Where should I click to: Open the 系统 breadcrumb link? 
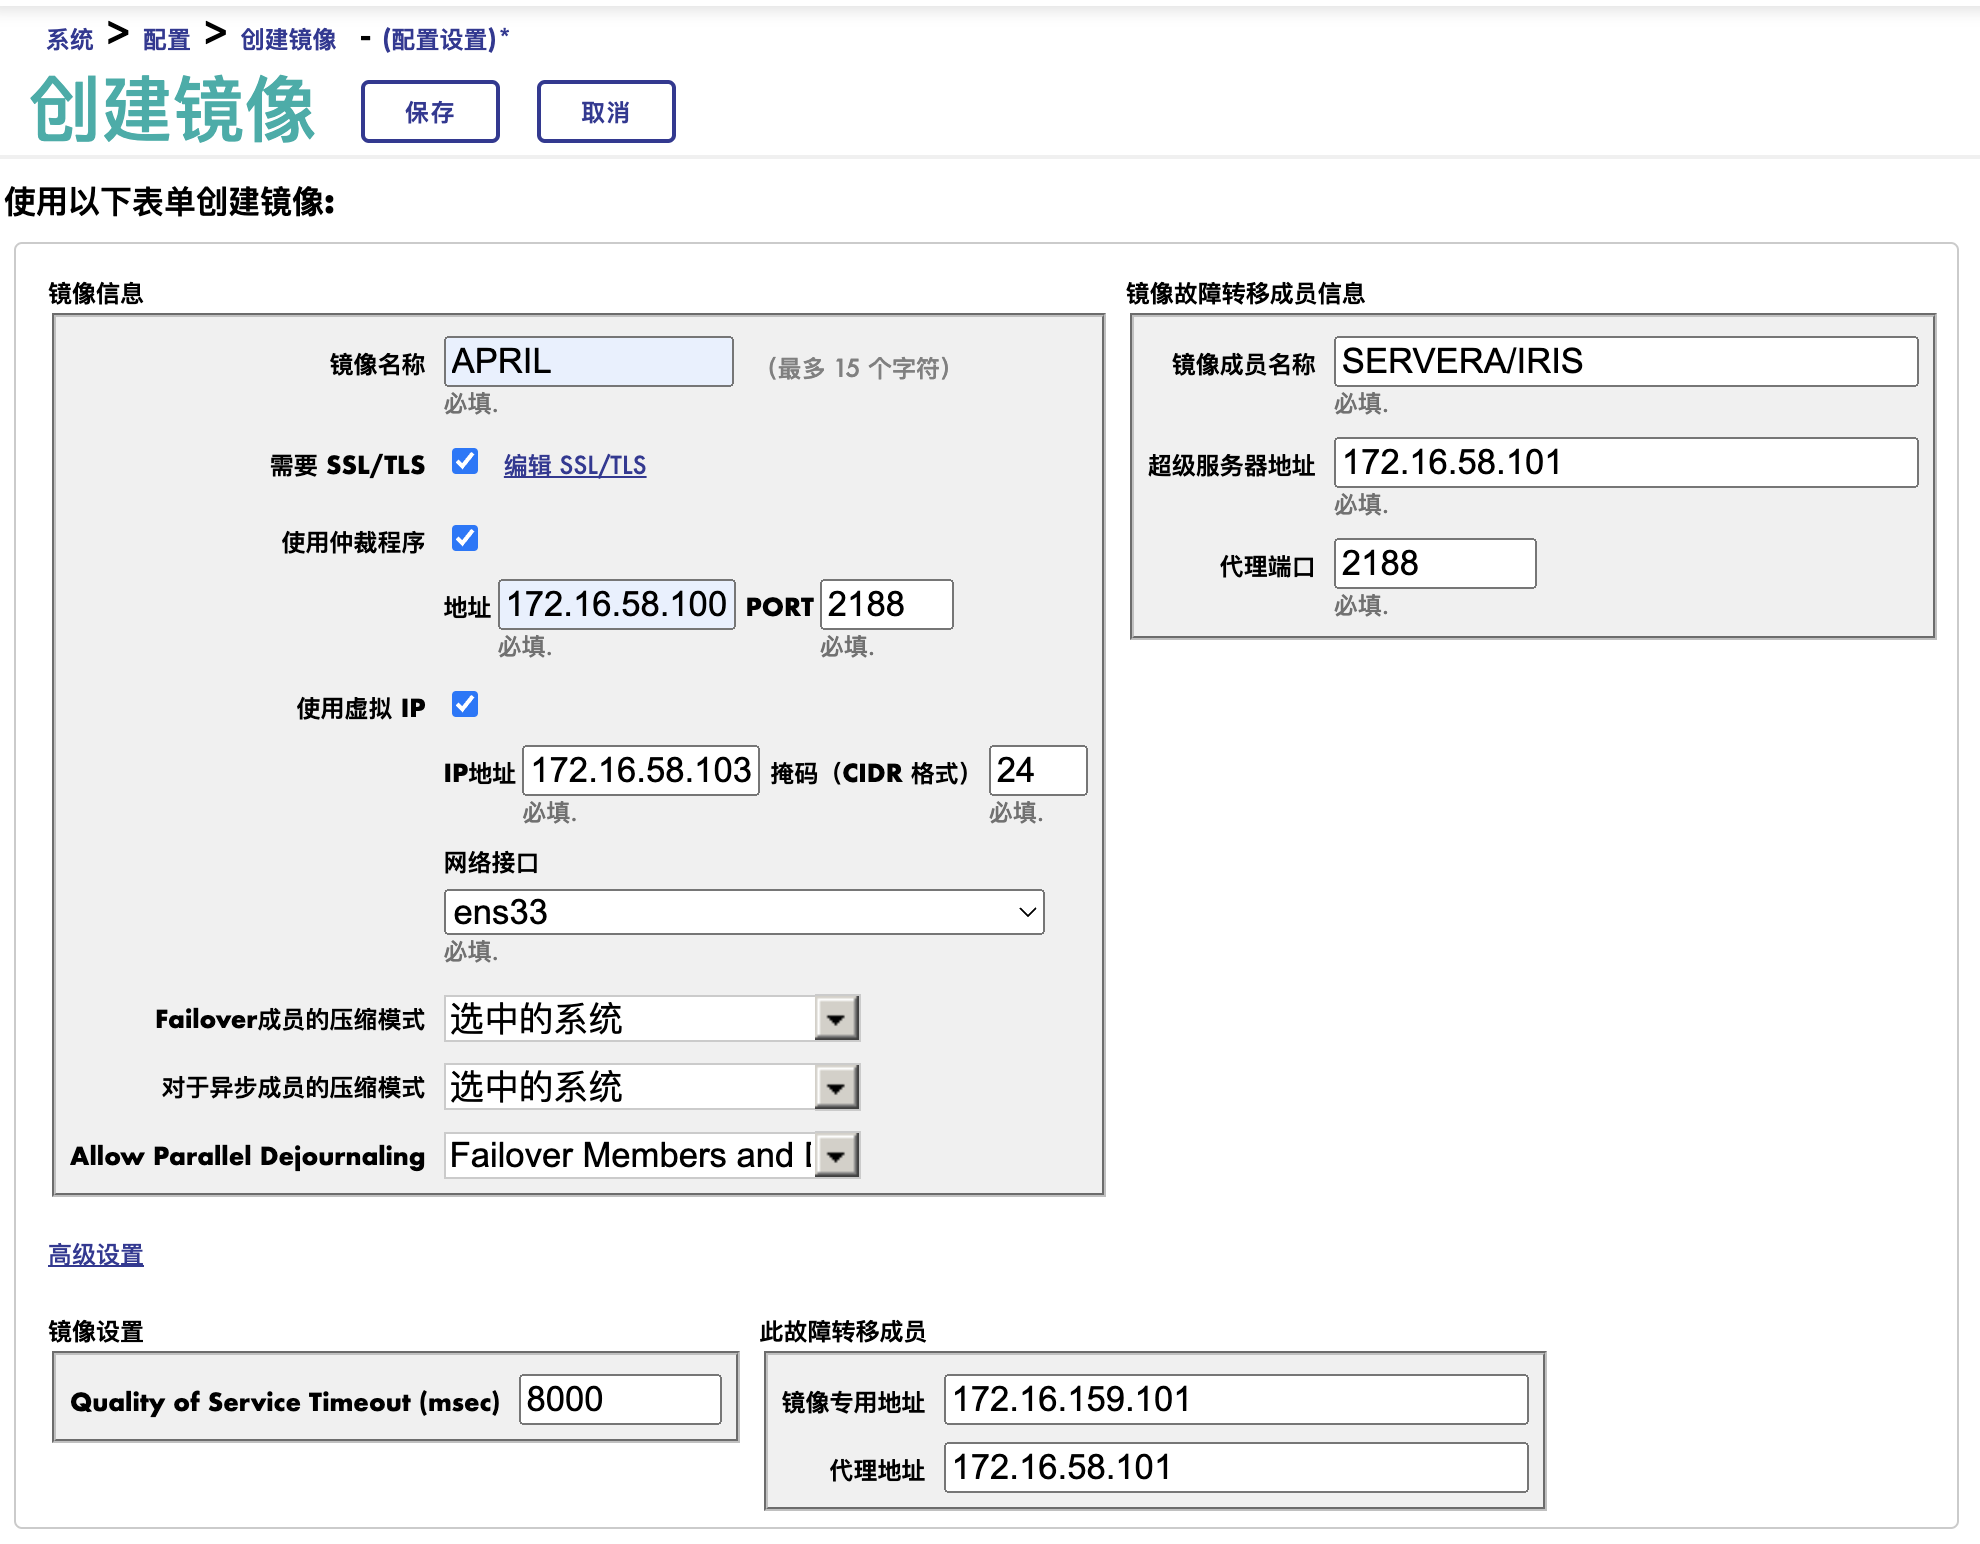(69, 39)
